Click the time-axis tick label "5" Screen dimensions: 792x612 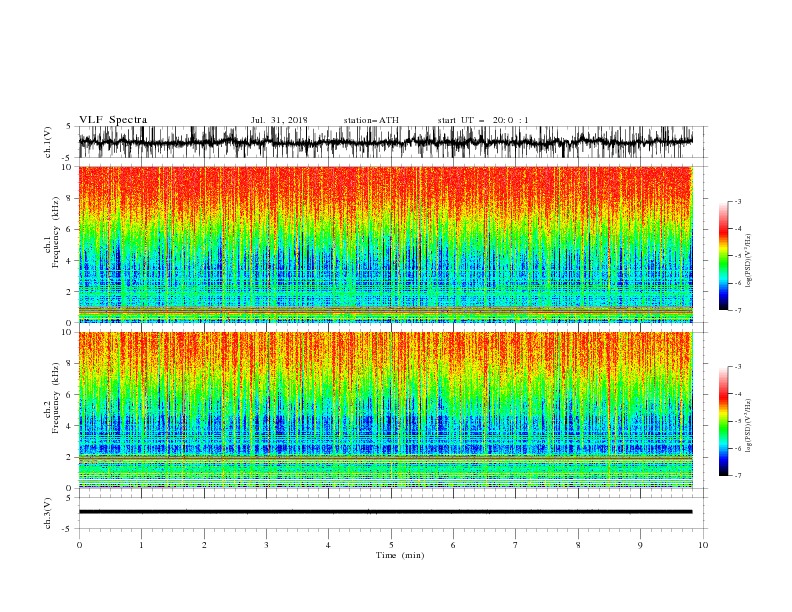tap(391, 545)
